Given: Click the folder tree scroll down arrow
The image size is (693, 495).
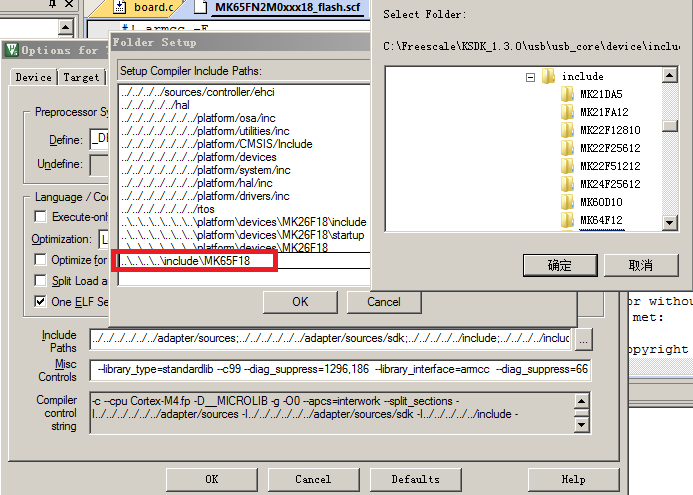Looking at the screenshot, I should coord(670,223).
